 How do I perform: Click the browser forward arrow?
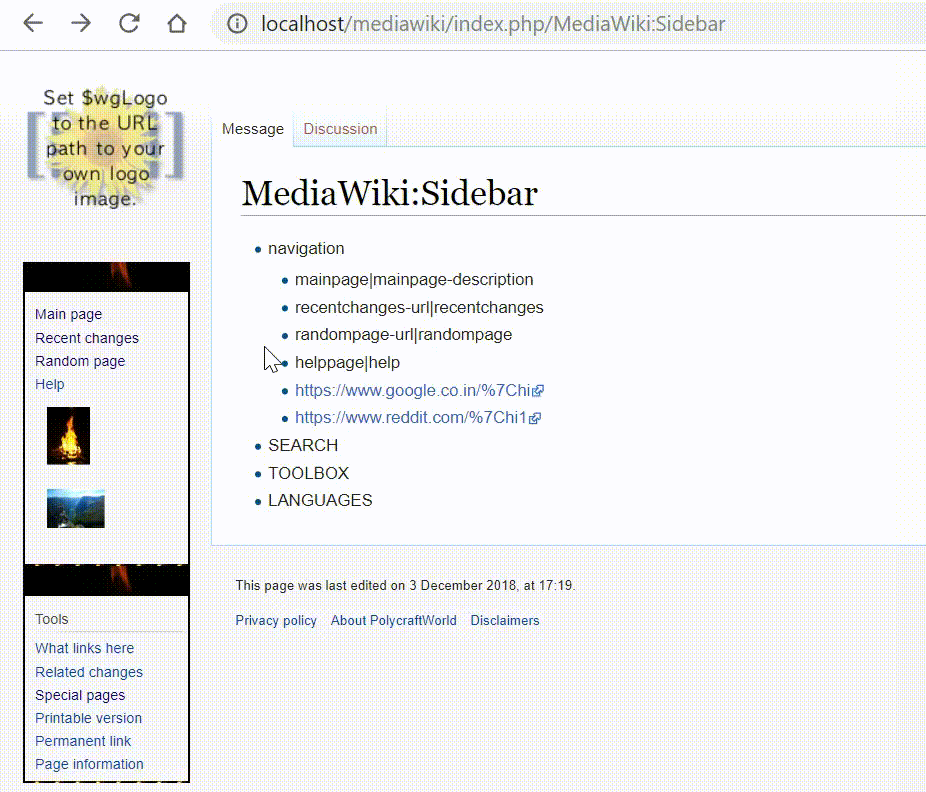pos(81,24)
